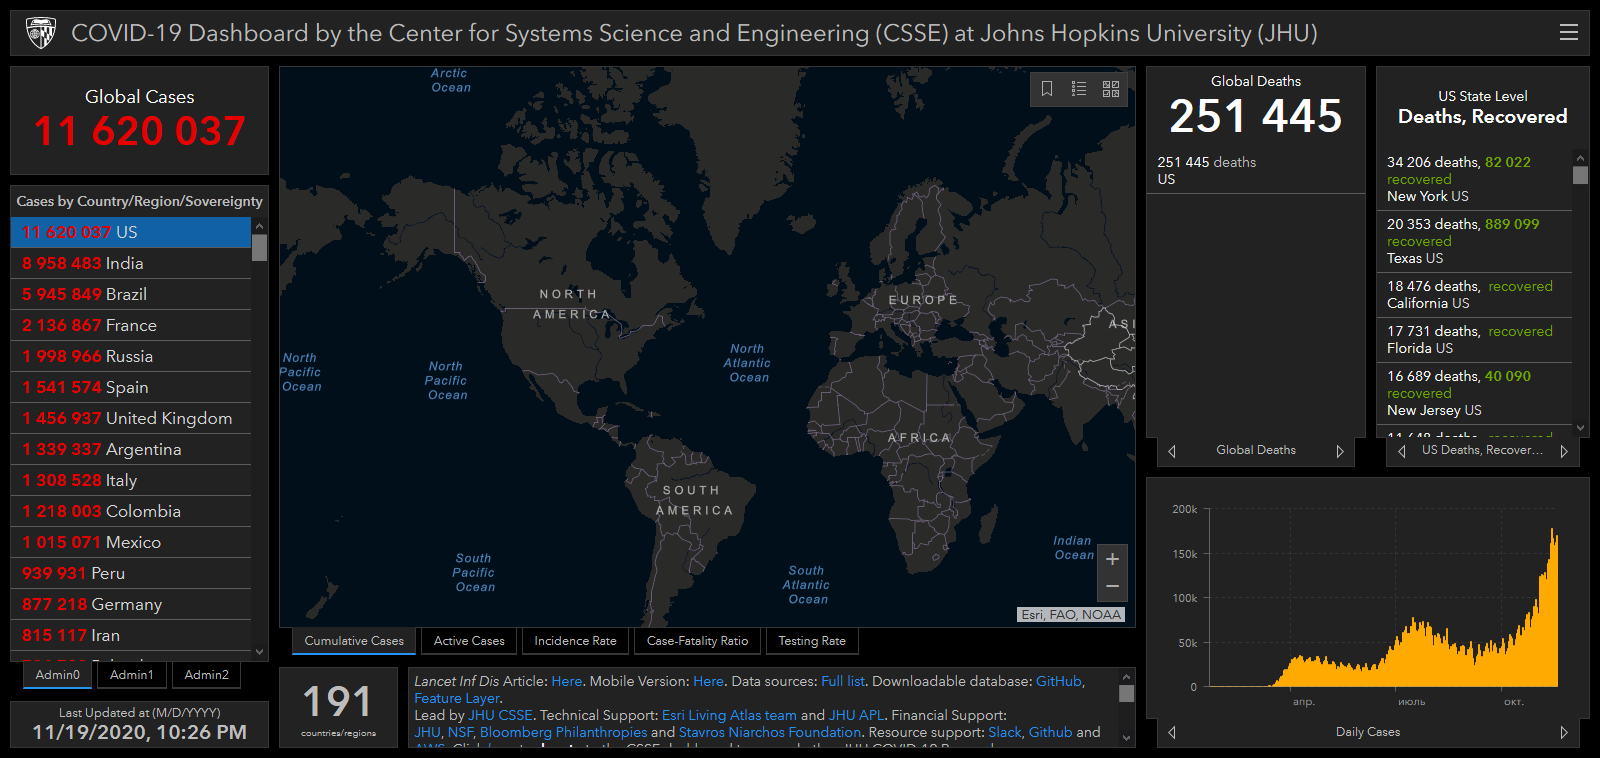The image size is (1600, 758).
Task: Select Germany row in country list
Action: coord(131,604)
